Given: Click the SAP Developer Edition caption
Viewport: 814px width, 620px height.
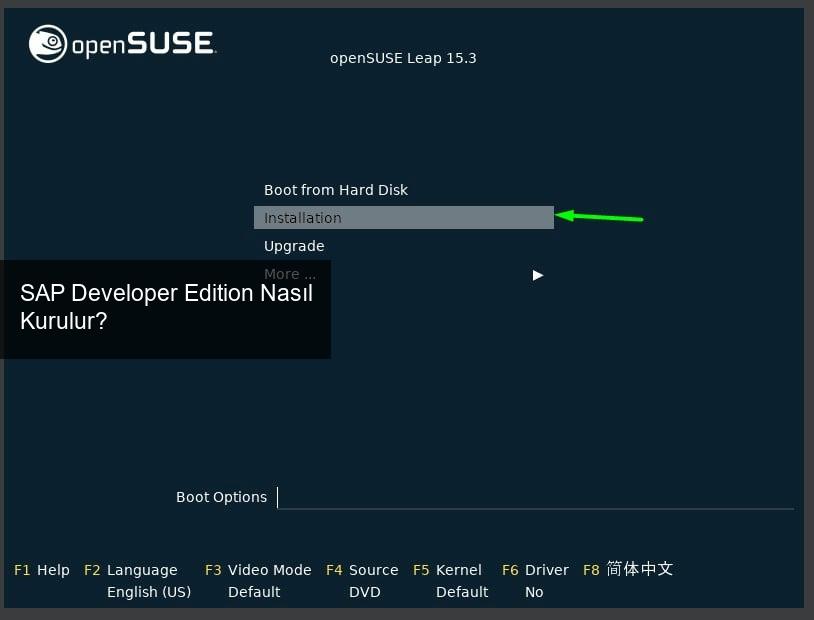Looking at the screenshot, I should pyautogui.click(x=166, y=307).
